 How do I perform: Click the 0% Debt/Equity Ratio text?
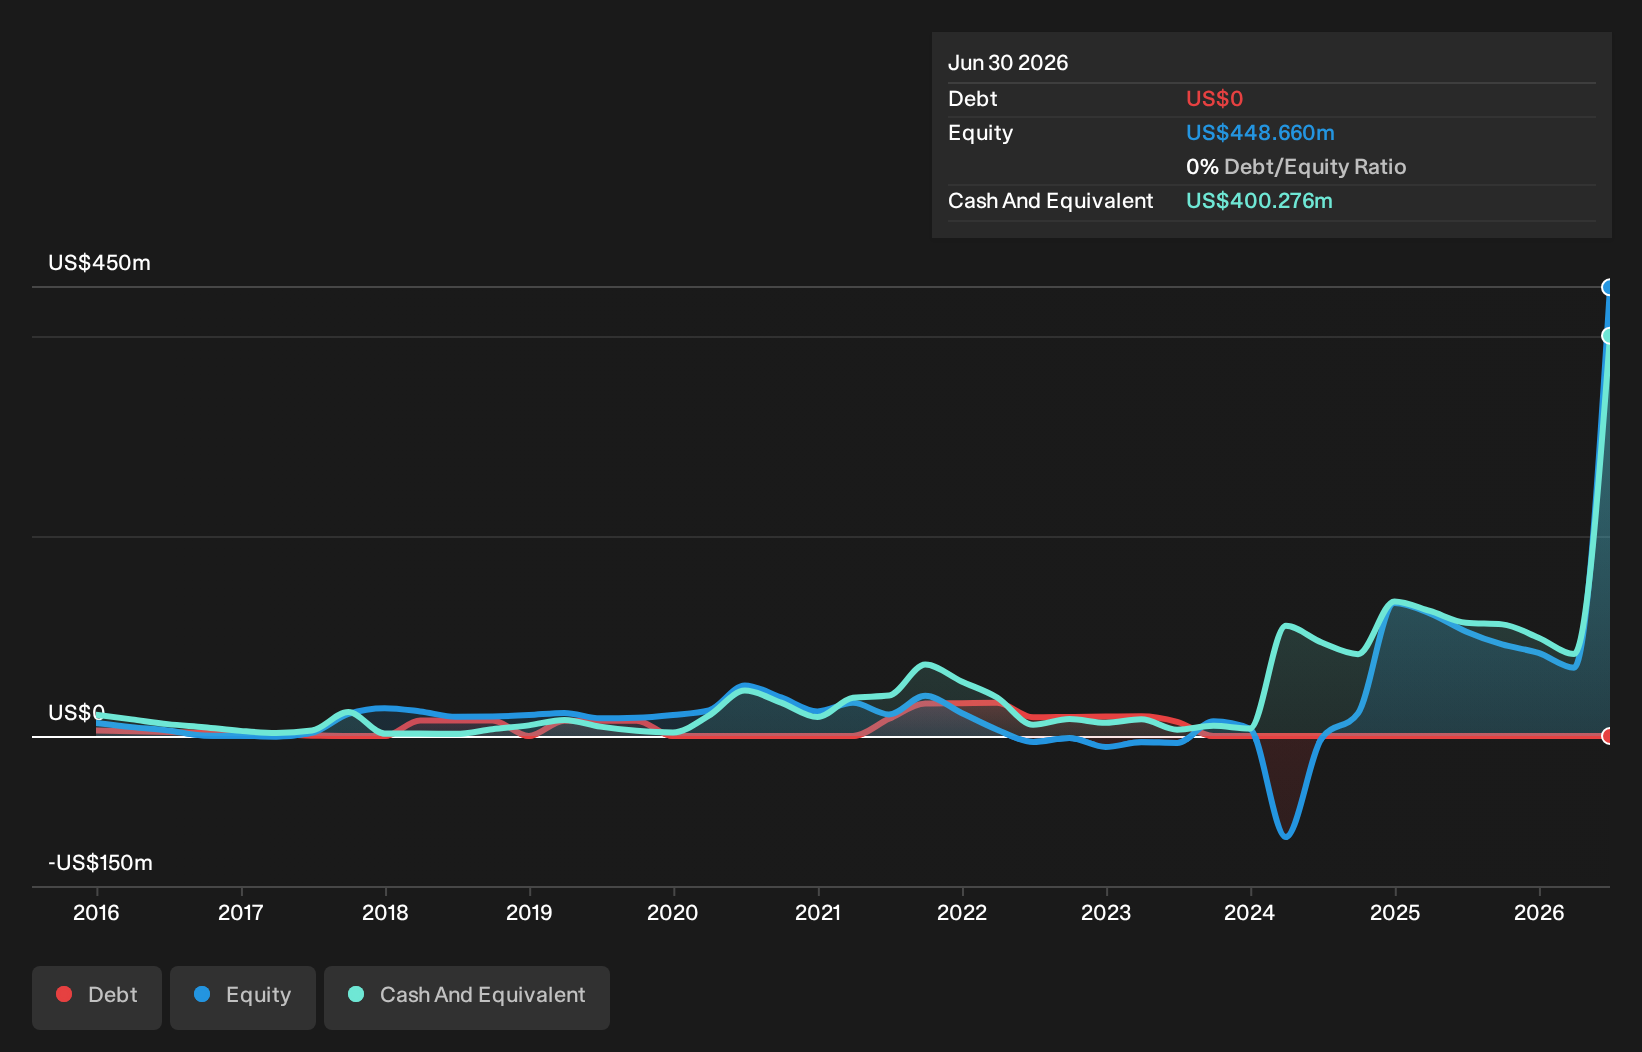pos(1296,167)
